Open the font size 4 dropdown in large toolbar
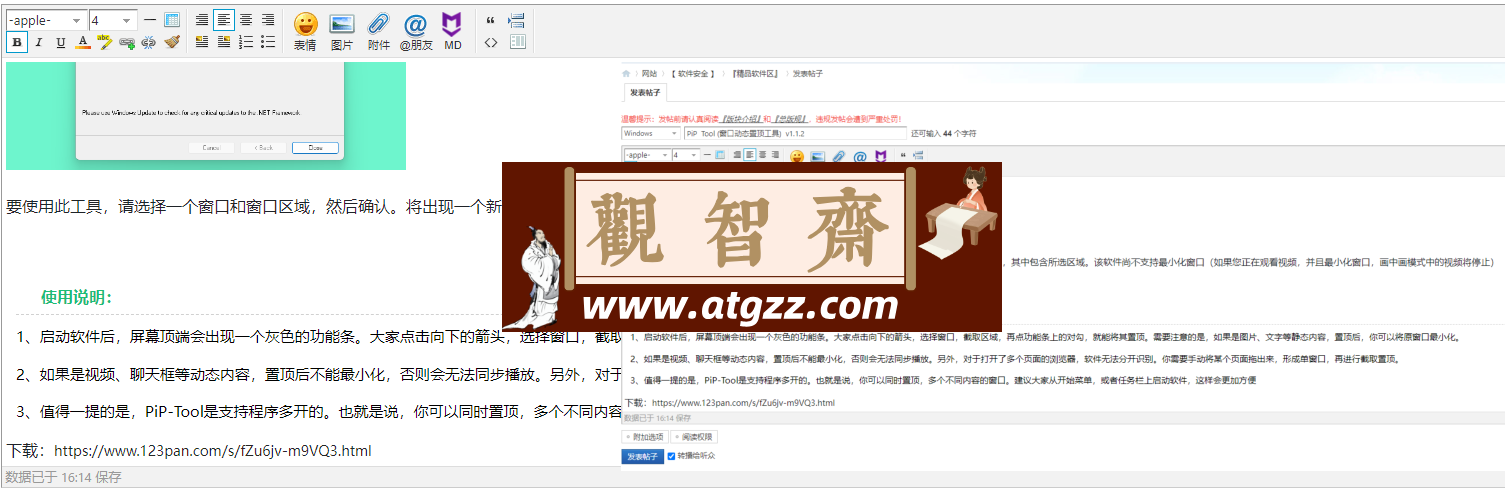The width and height of the screenshot is (1505, 494). [x=113, y=20]
